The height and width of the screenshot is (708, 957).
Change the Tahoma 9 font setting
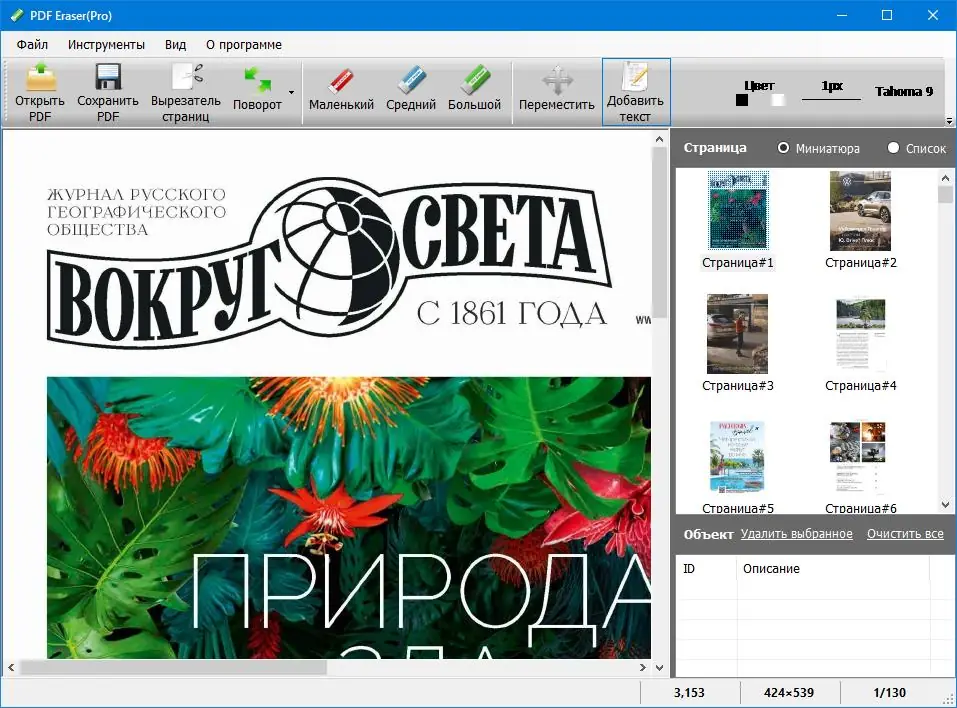point(903,92)
